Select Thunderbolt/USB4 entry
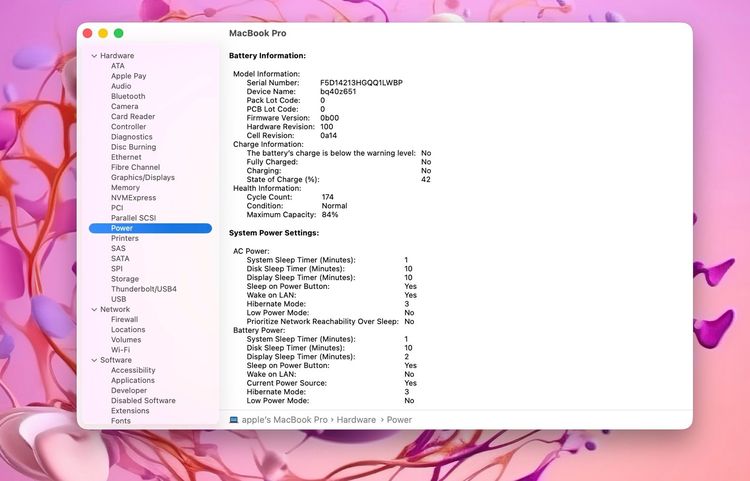Image resolution: width=750 pixels, height=481 pixels. coord(144,289)
